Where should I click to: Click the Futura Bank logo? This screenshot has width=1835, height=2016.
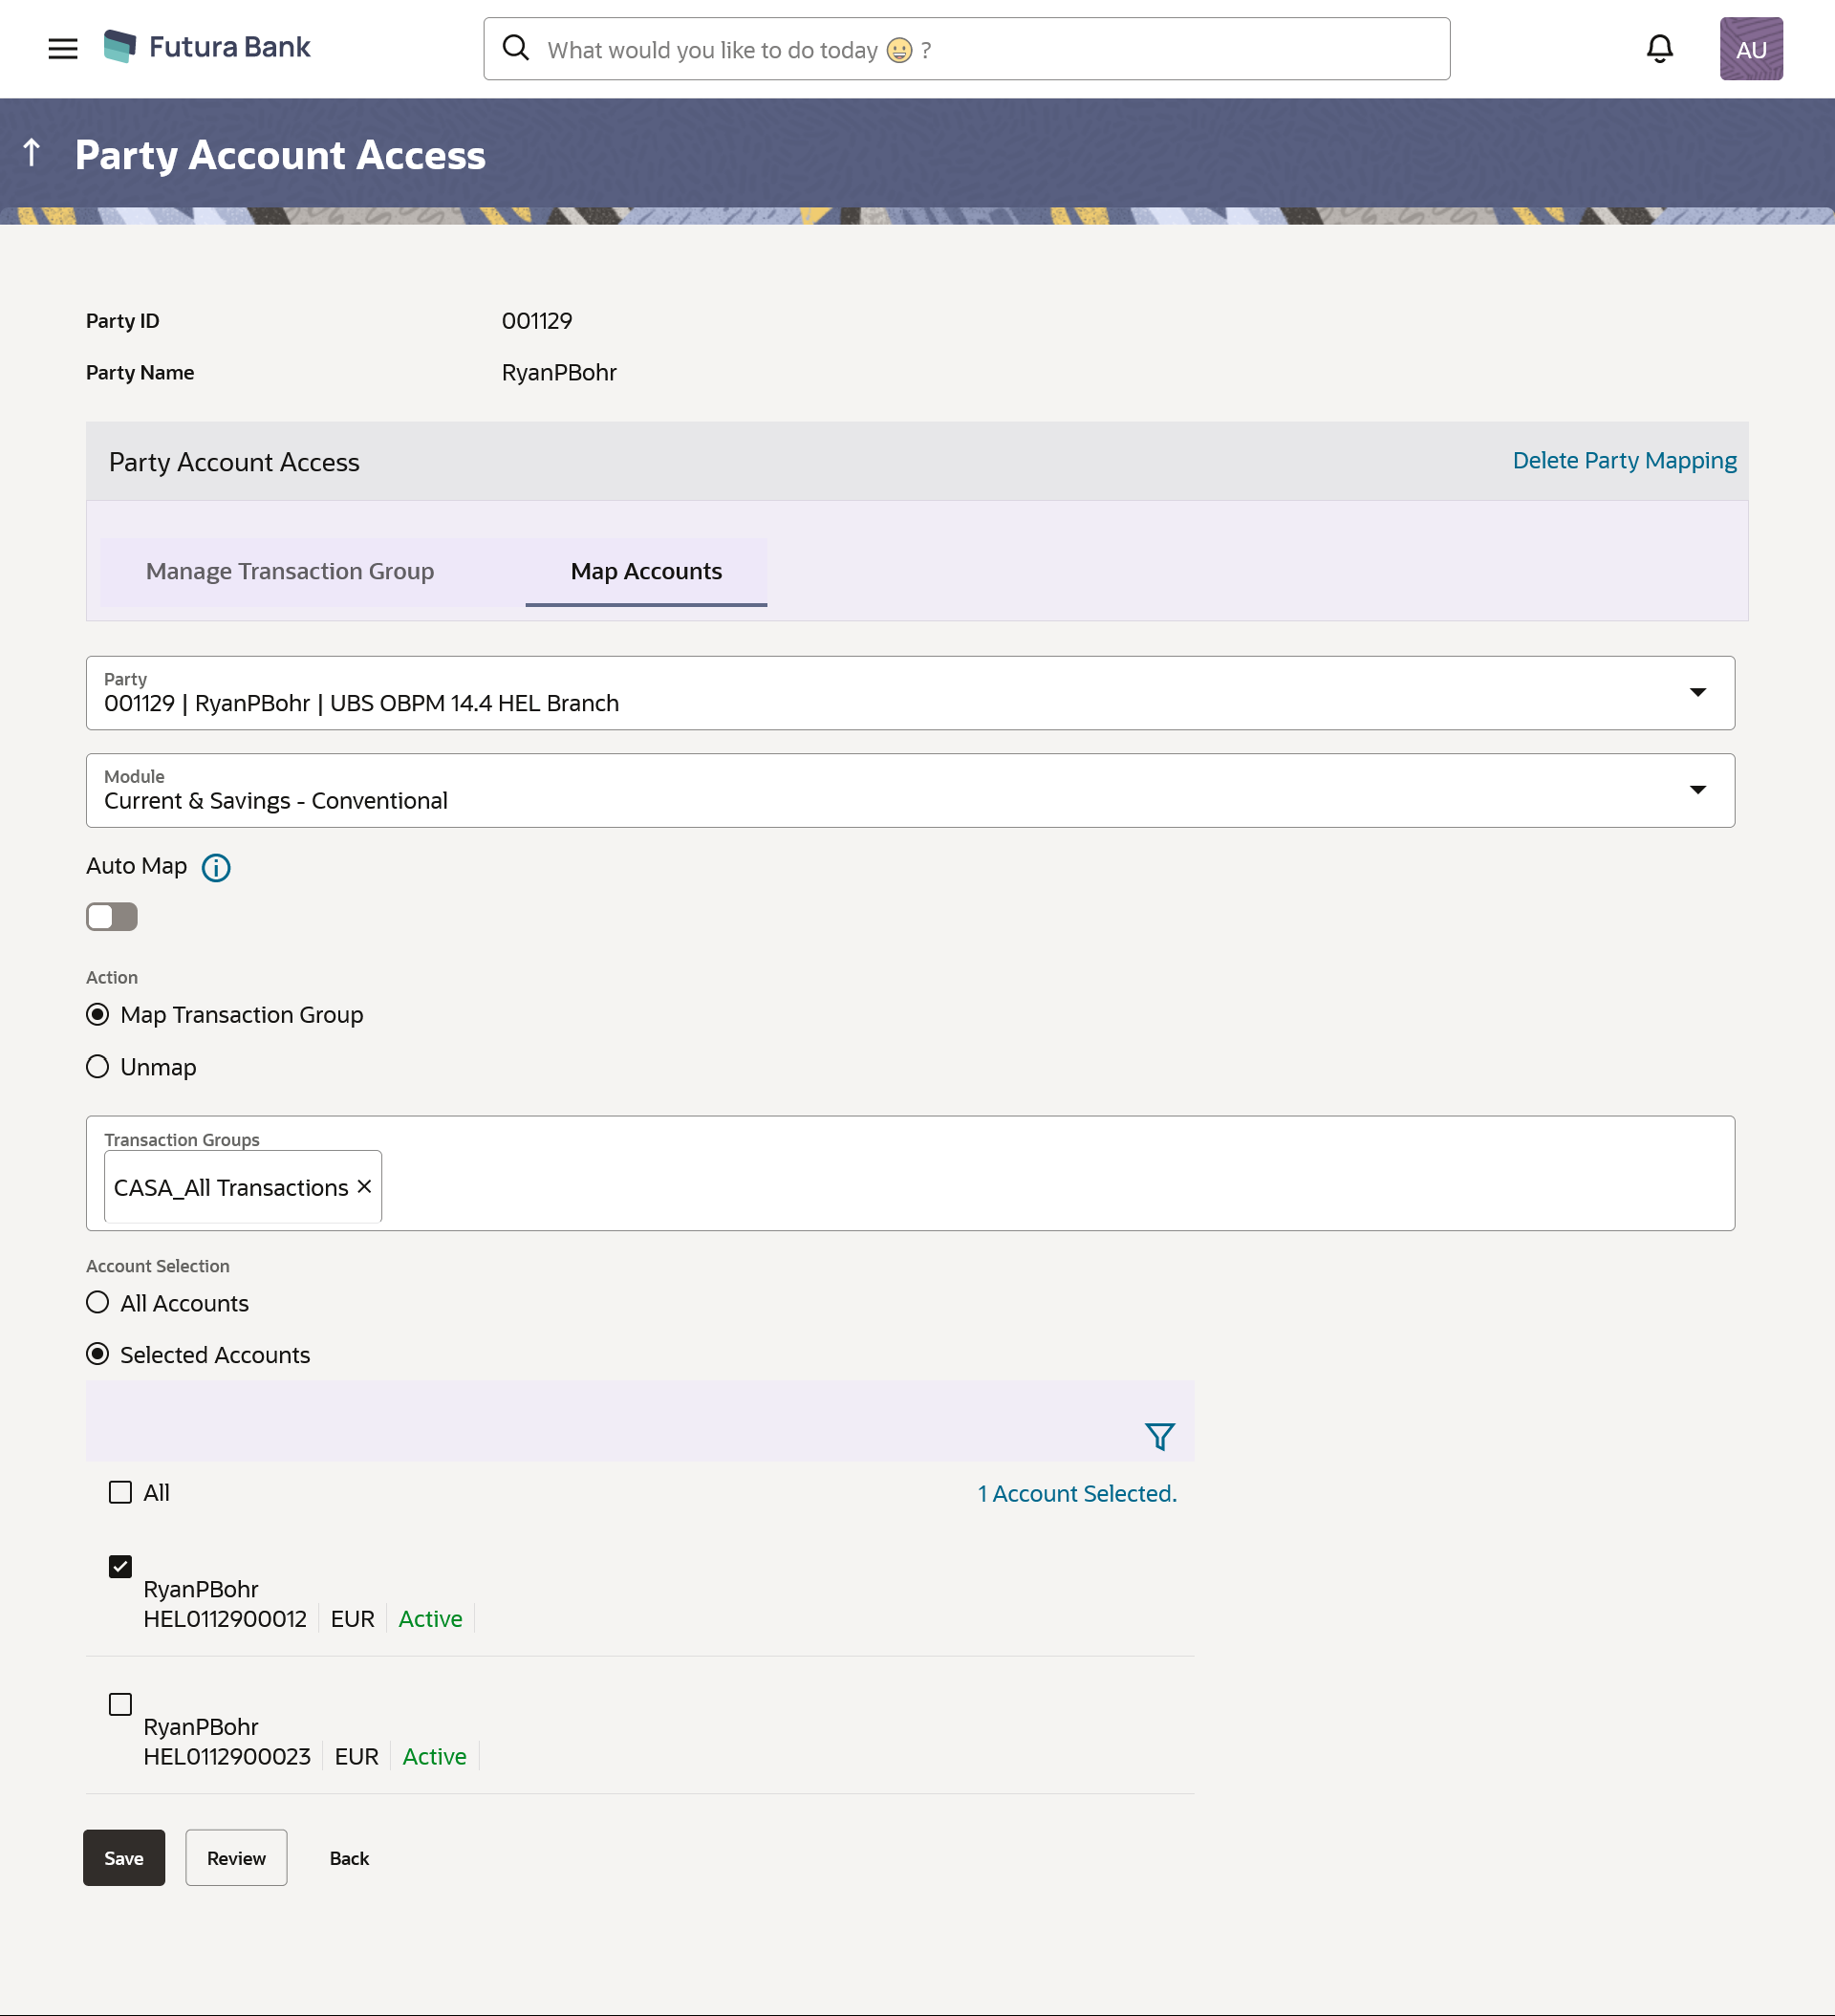207,47
